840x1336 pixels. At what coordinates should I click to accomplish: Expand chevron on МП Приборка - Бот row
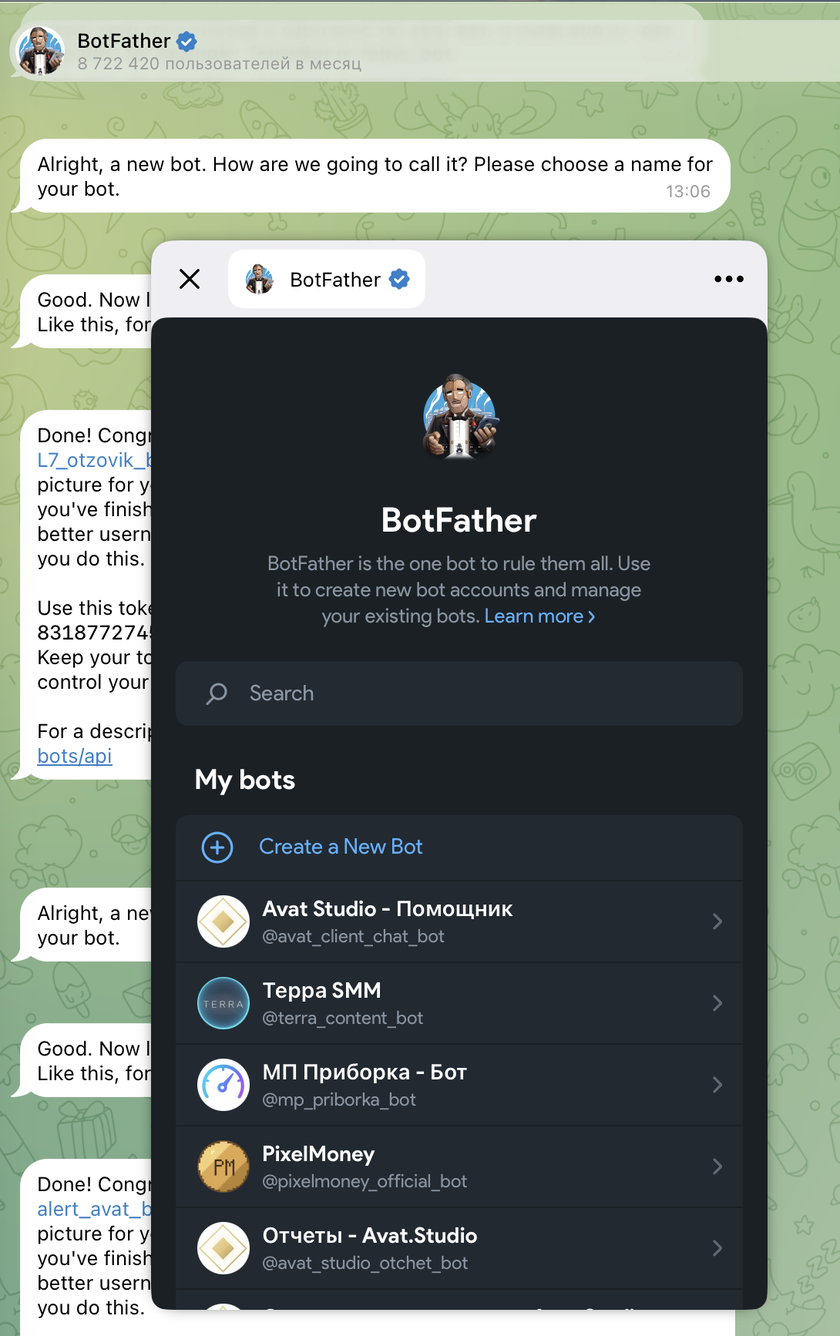(x=717, y=1085)
